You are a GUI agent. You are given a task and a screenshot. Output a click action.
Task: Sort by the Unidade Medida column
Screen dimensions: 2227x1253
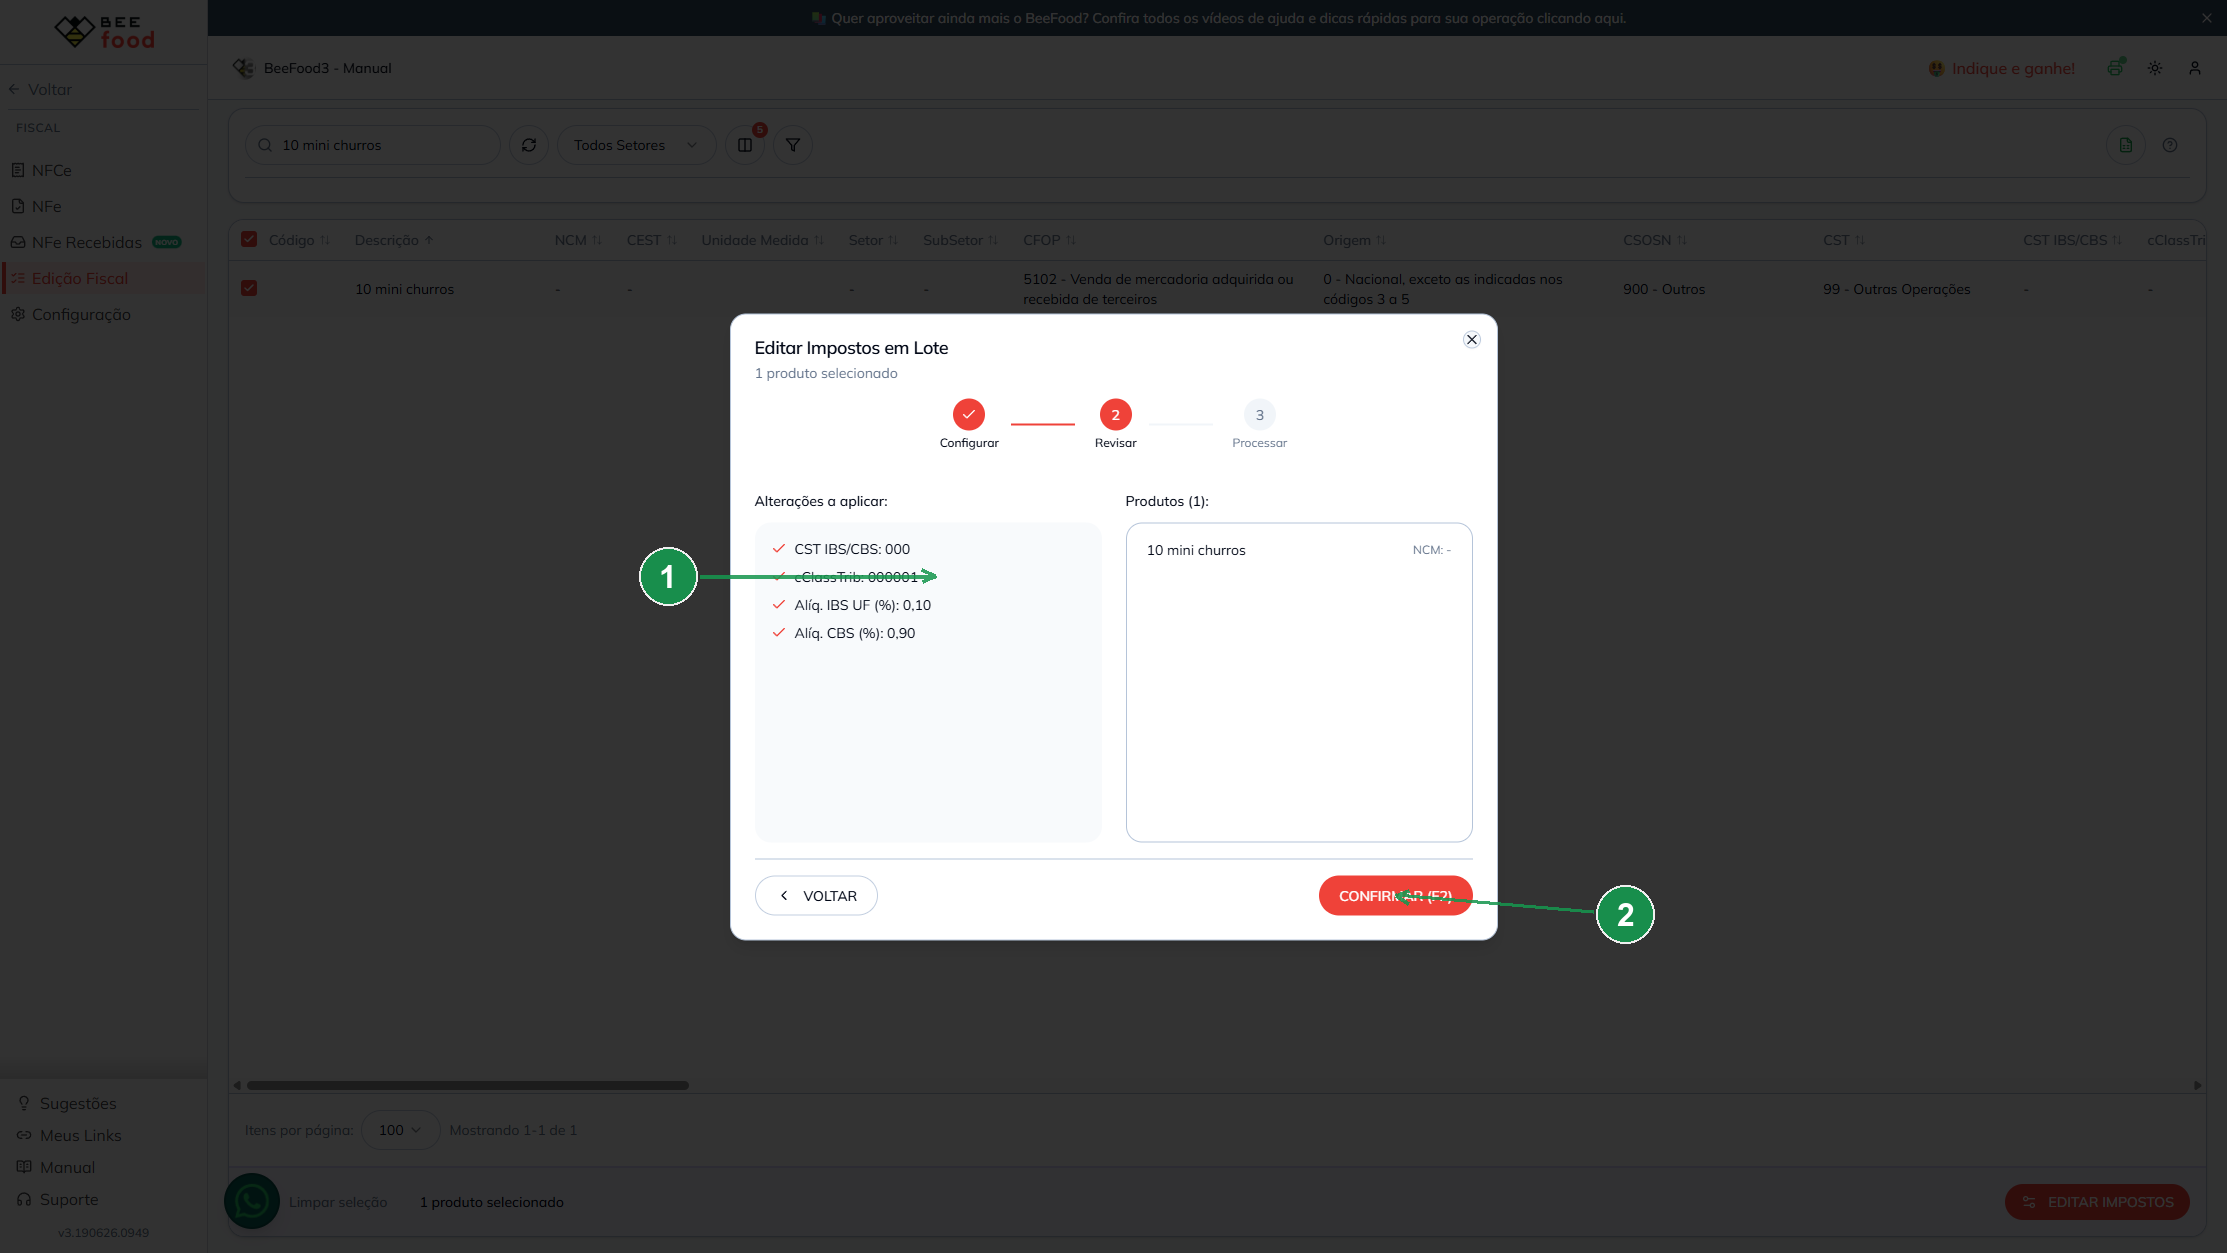pyautogui.click(x=763, y=240)
